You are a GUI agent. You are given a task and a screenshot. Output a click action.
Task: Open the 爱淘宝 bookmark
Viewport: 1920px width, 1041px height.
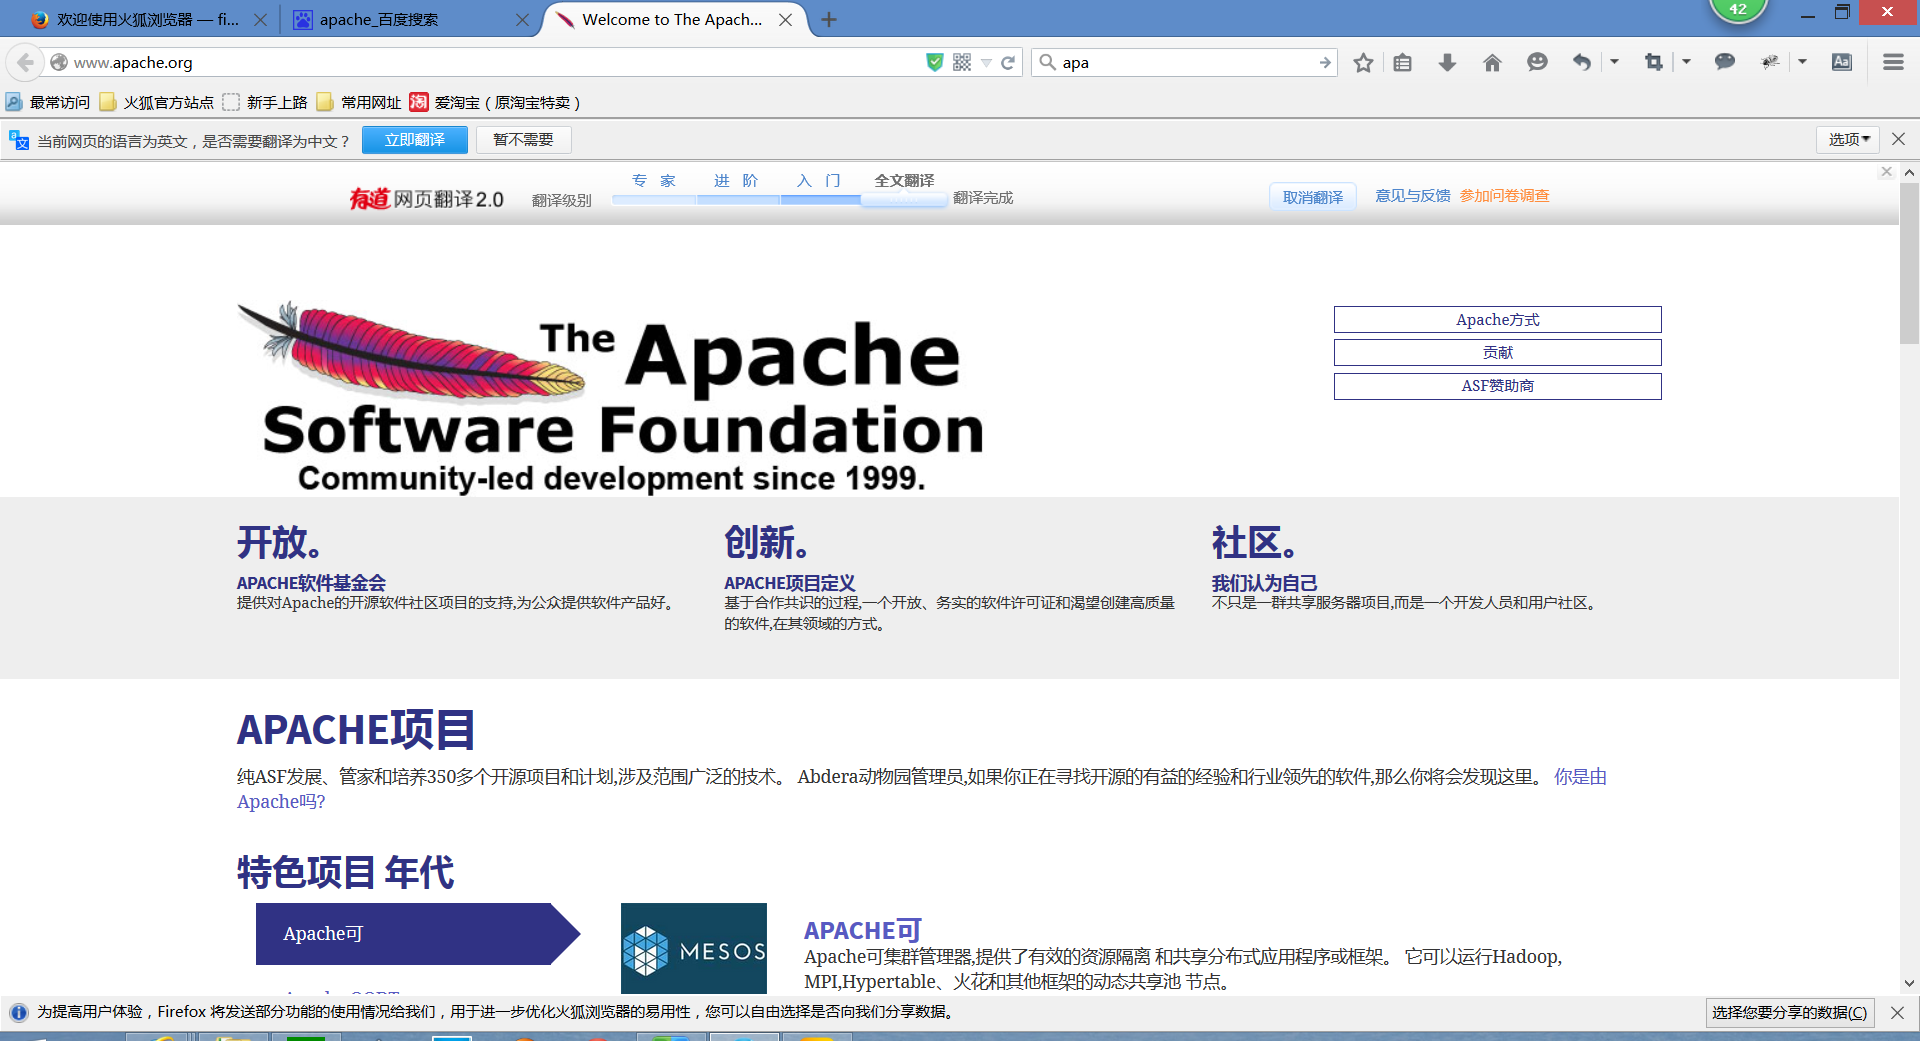click(x=495, y=102)
